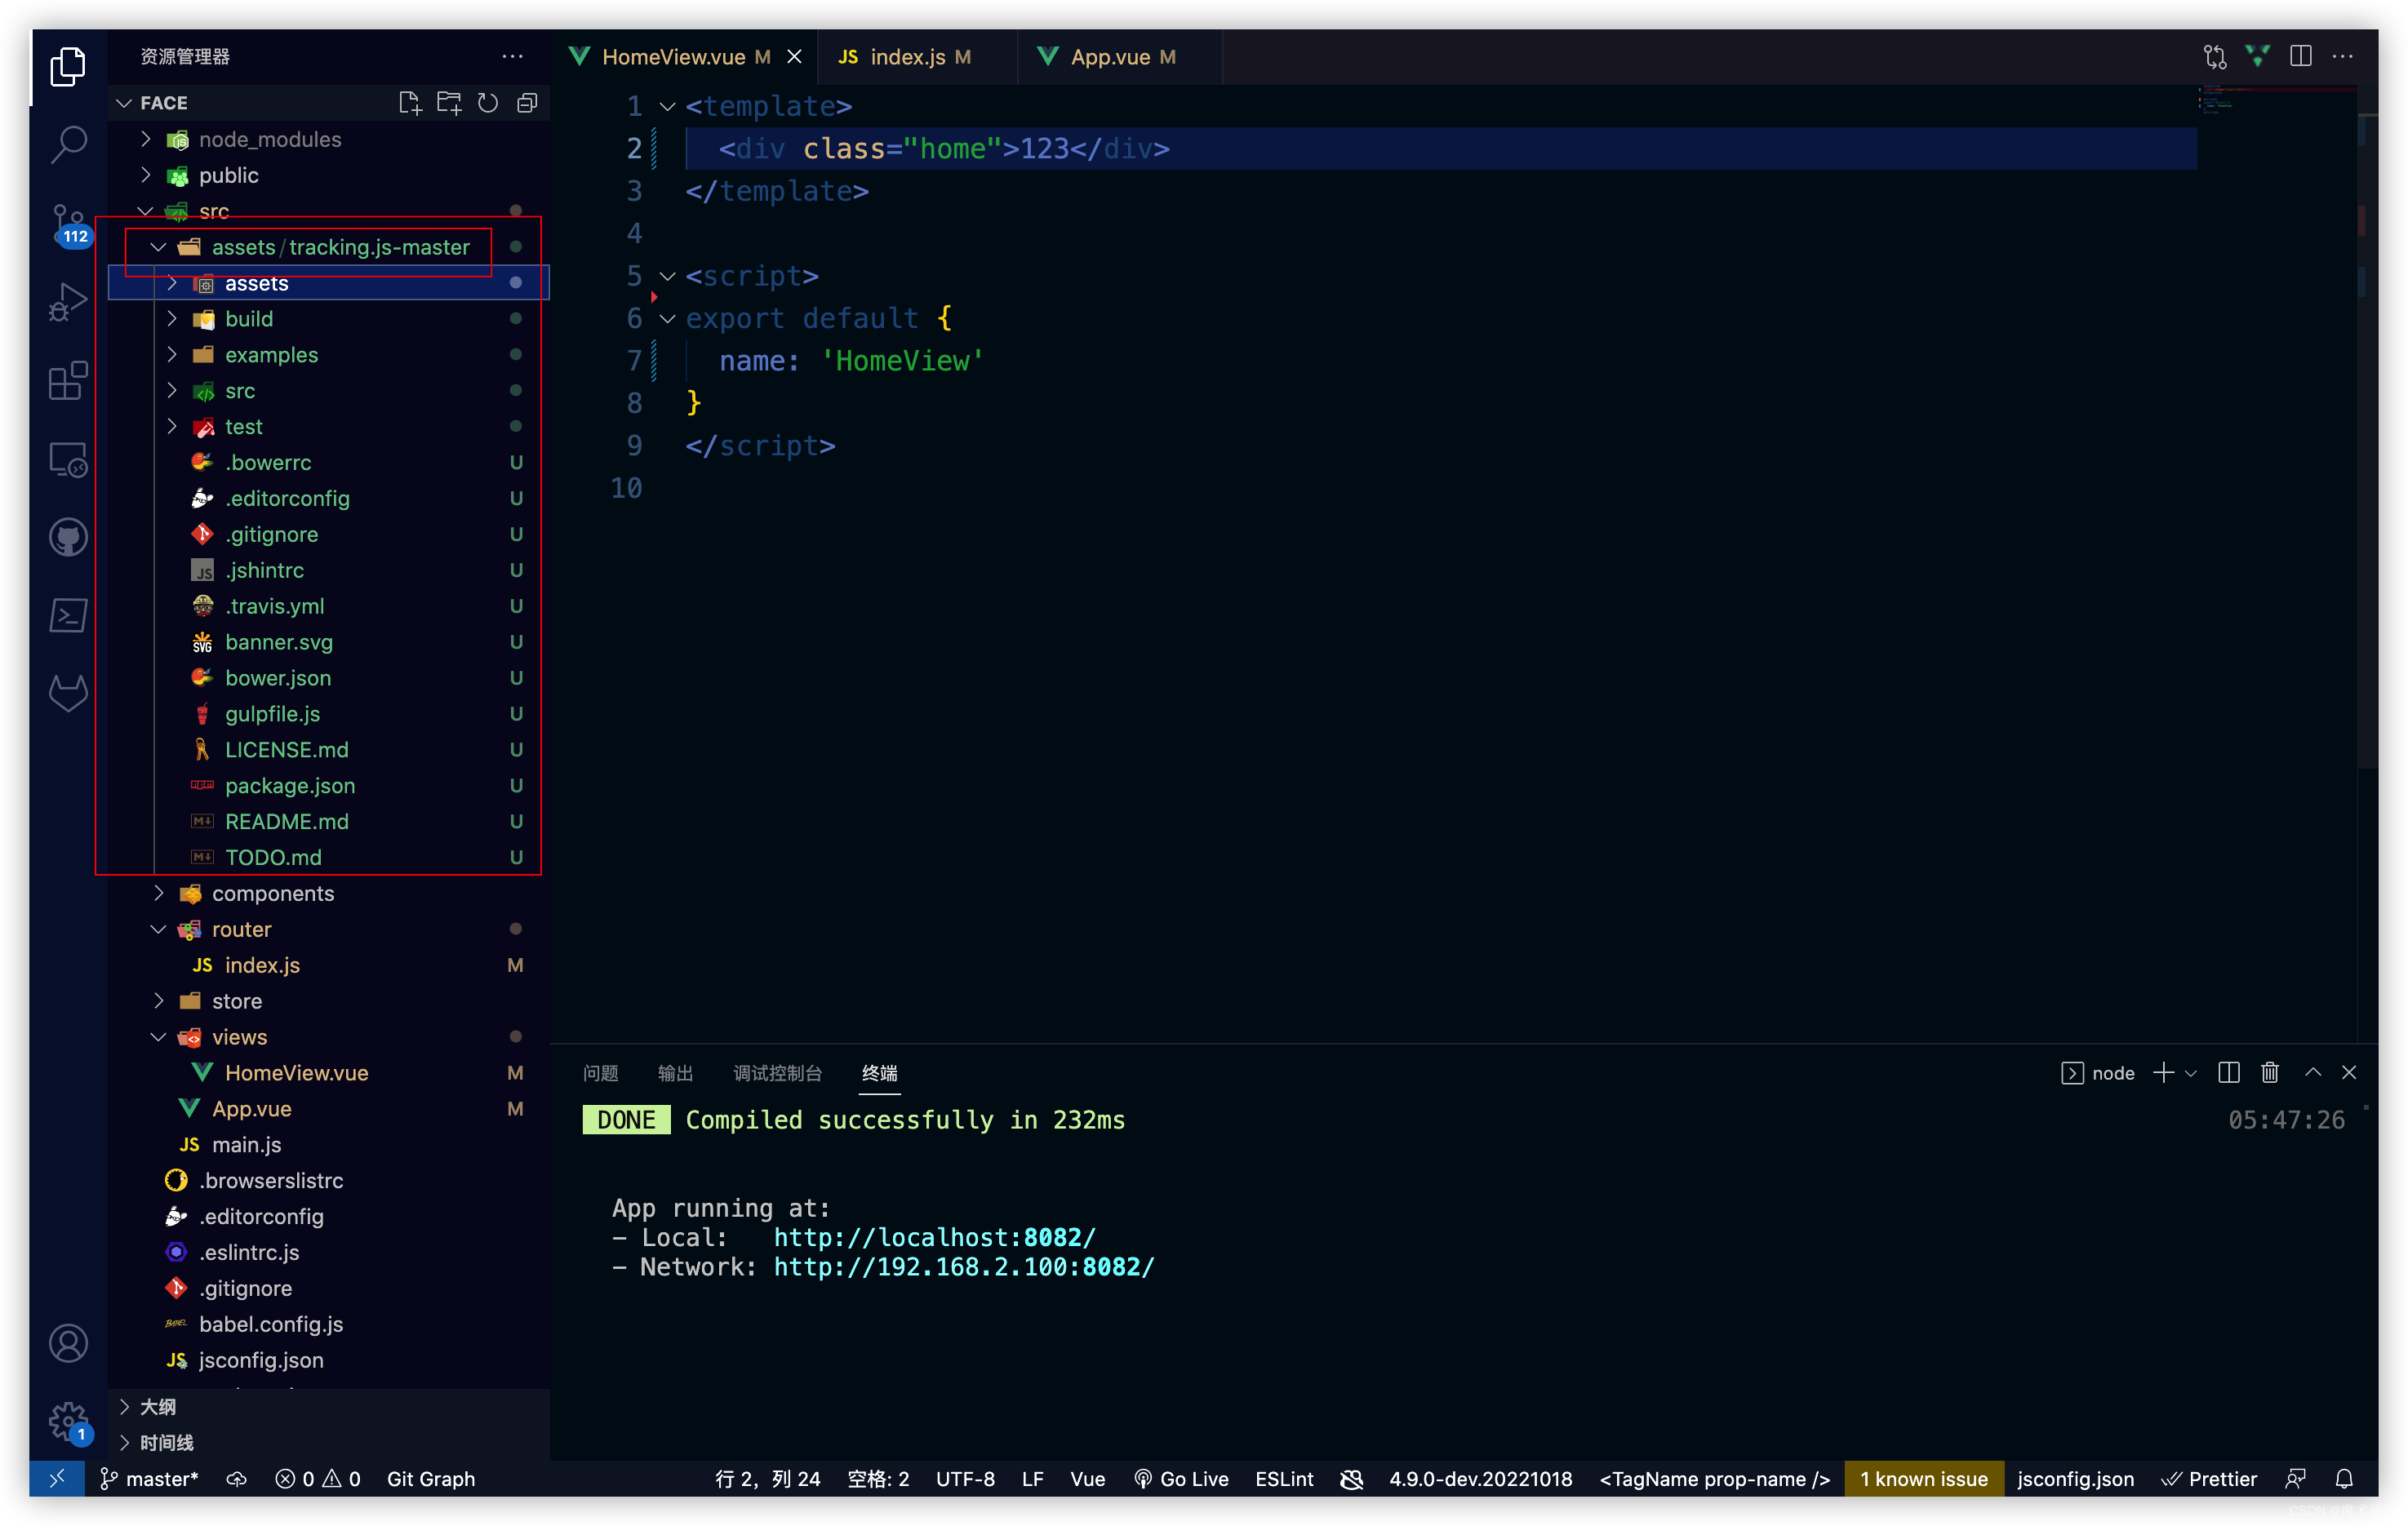Refresh the explorer file tree
The image size is (2408, 1526).
488,103
